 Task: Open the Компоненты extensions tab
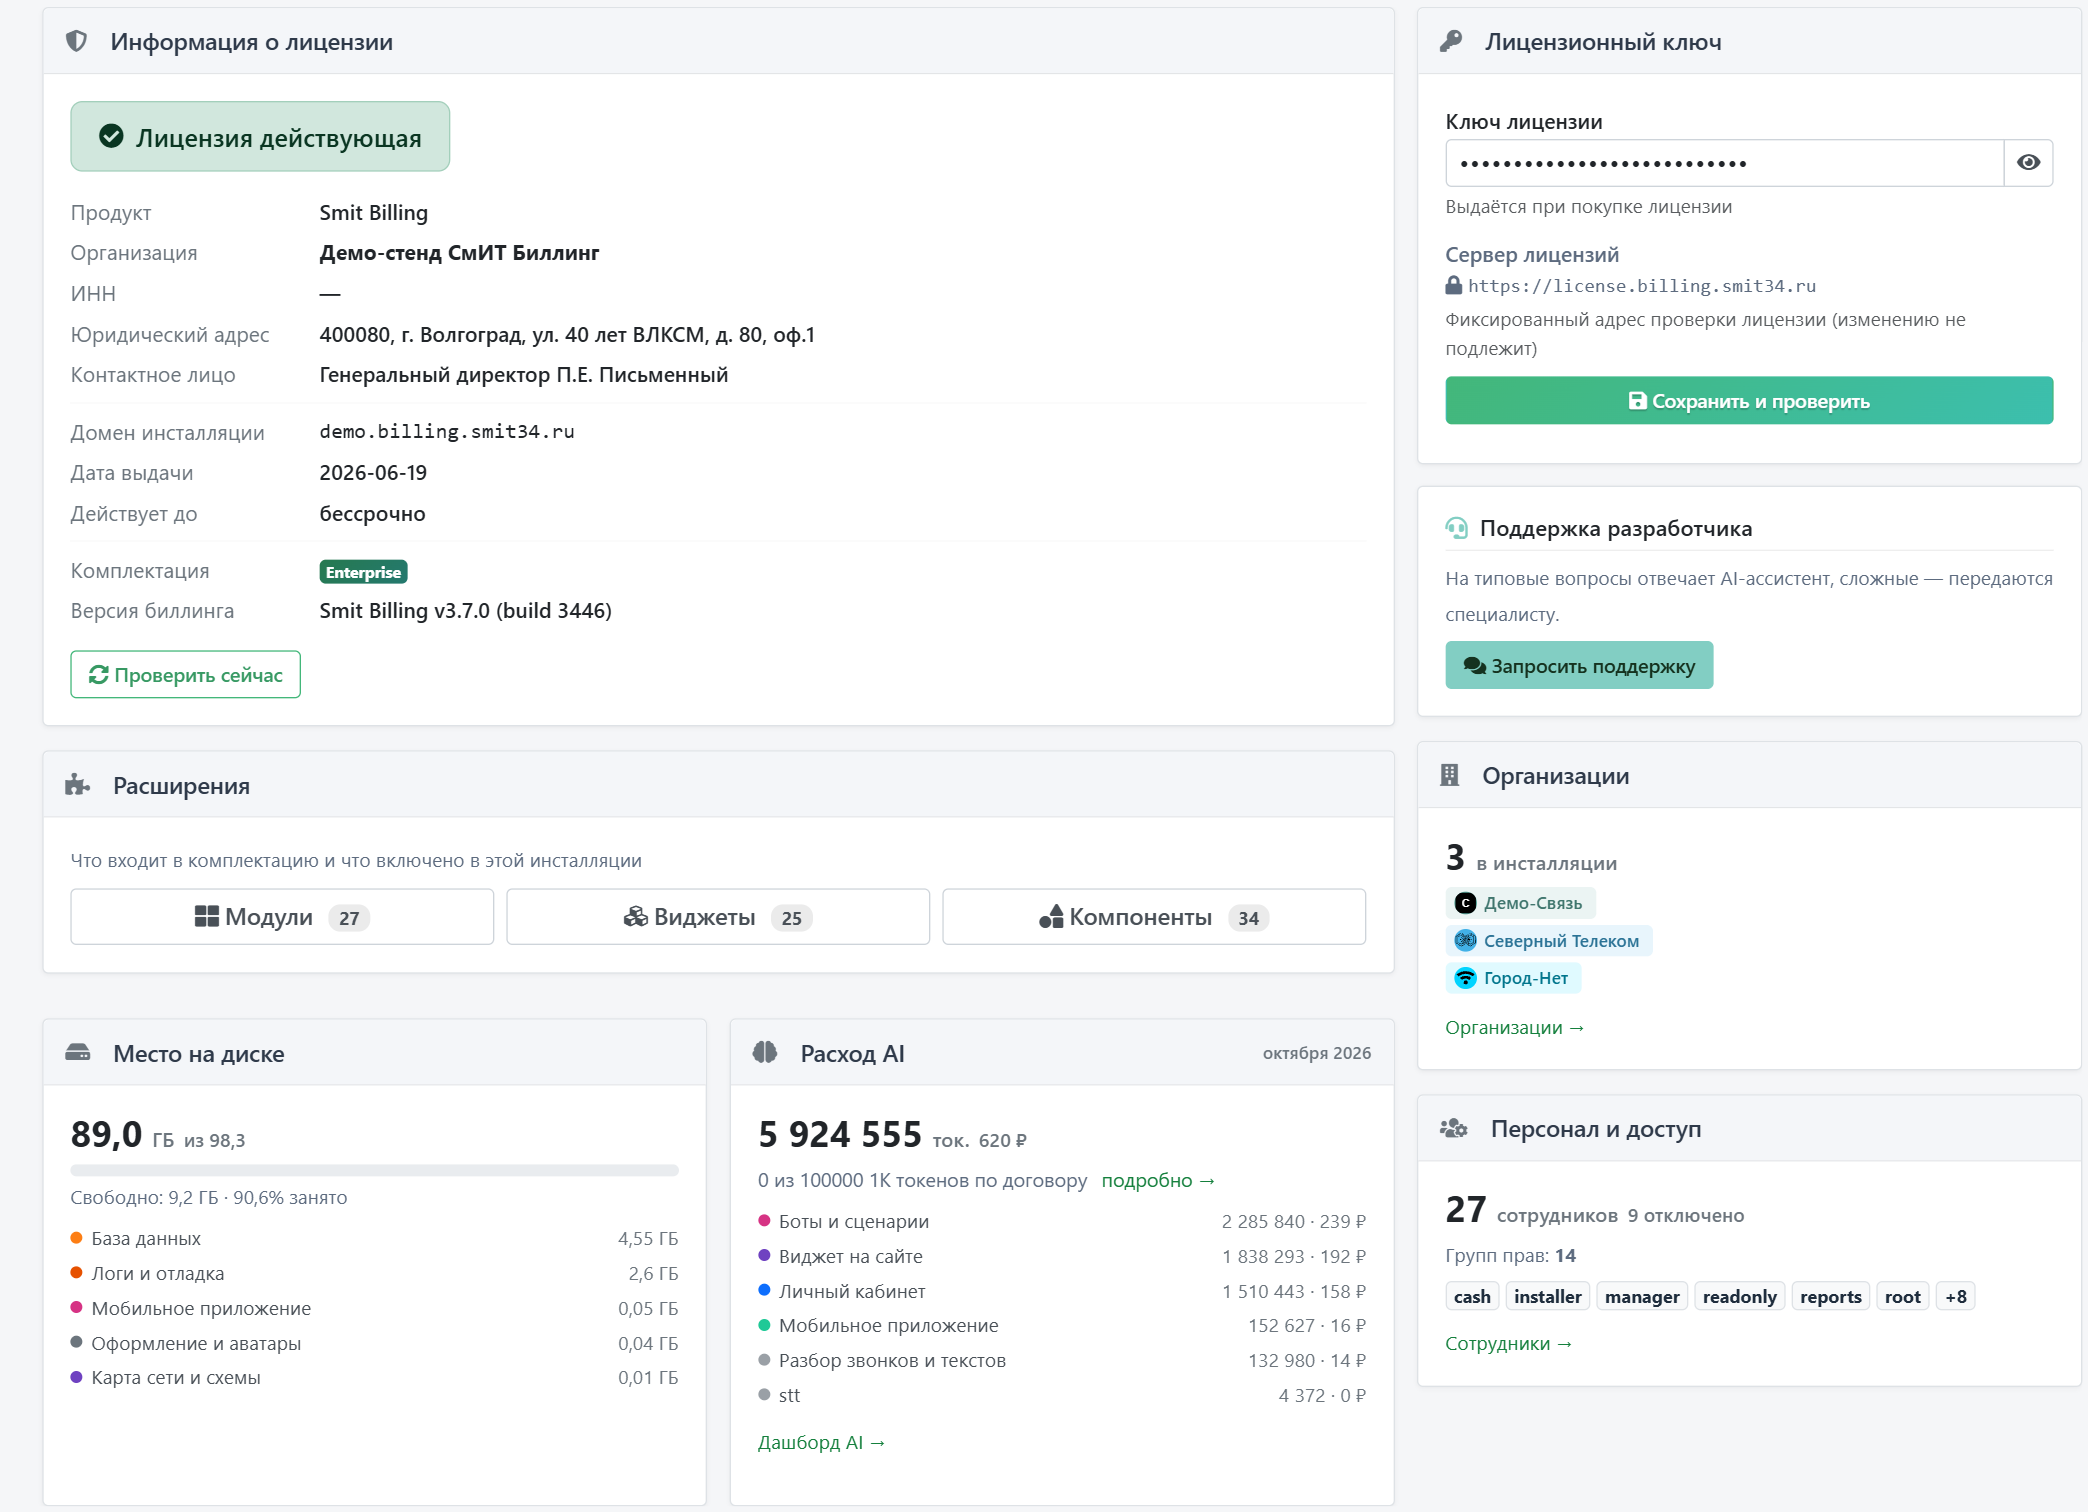[x=1154, y=917]
